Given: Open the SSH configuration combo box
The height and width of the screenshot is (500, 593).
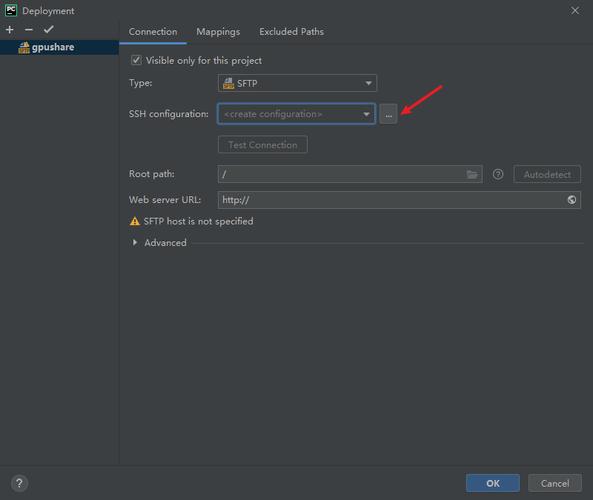Looking at the screenshot, I should 296,114.
